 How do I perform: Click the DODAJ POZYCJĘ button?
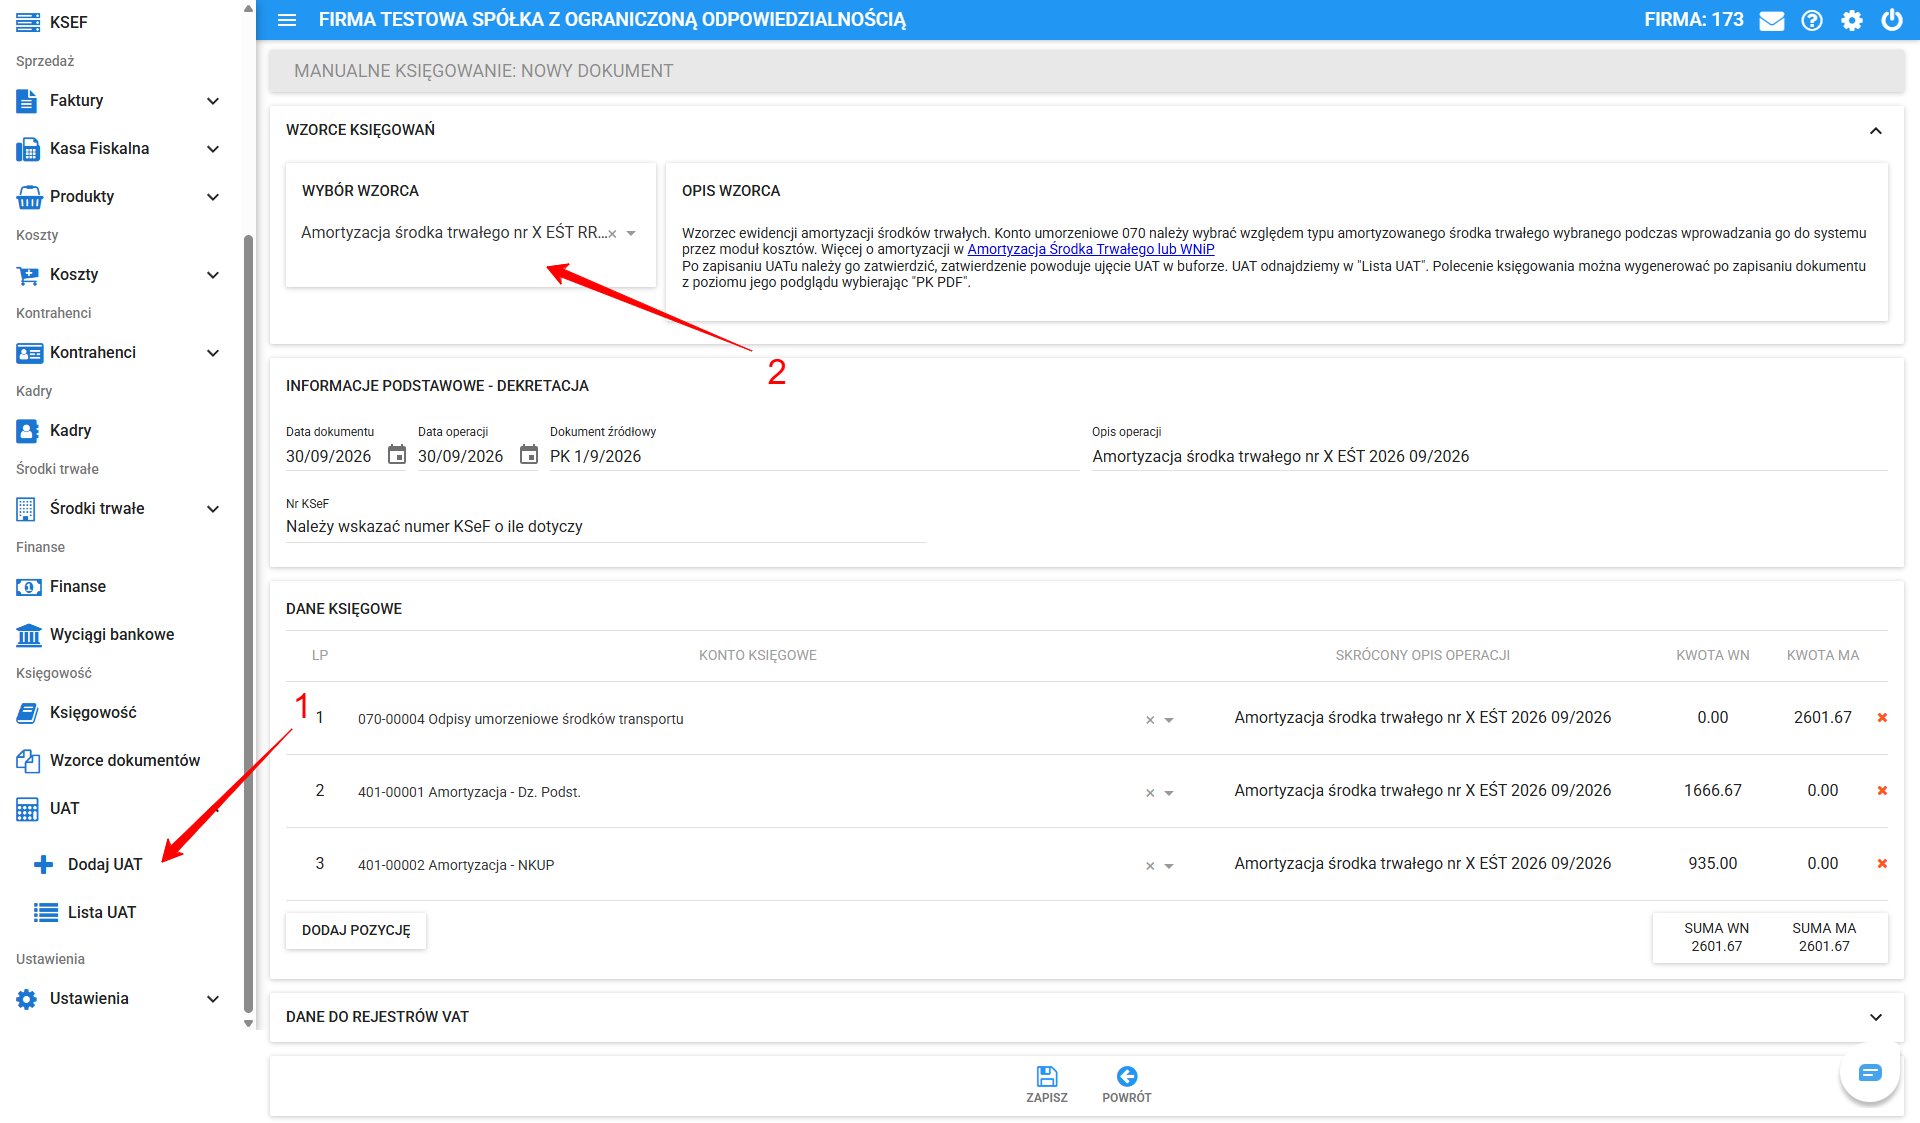[356, 931]
